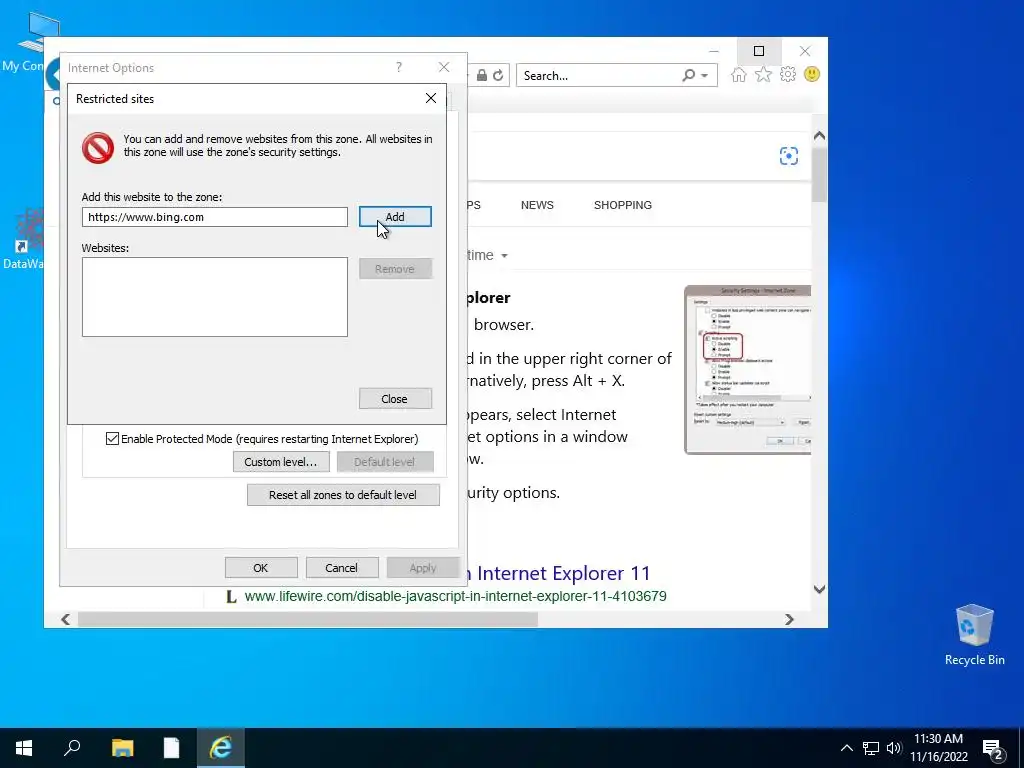1024x768 pixels.
Task: Click the vertical scrollbar up arrow
Action: [x=820, y=136]
